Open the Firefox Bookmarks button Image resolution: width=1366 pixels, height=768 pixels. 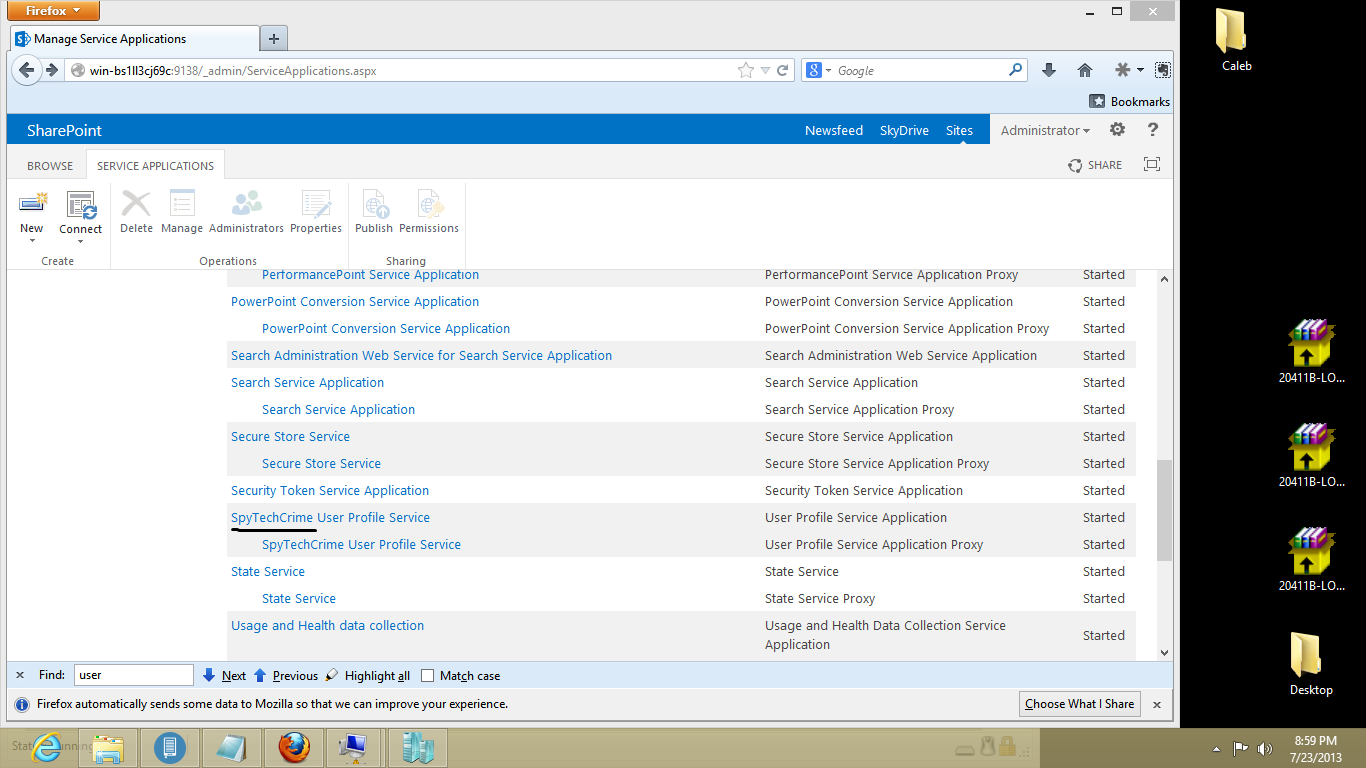click(1129, 101)
